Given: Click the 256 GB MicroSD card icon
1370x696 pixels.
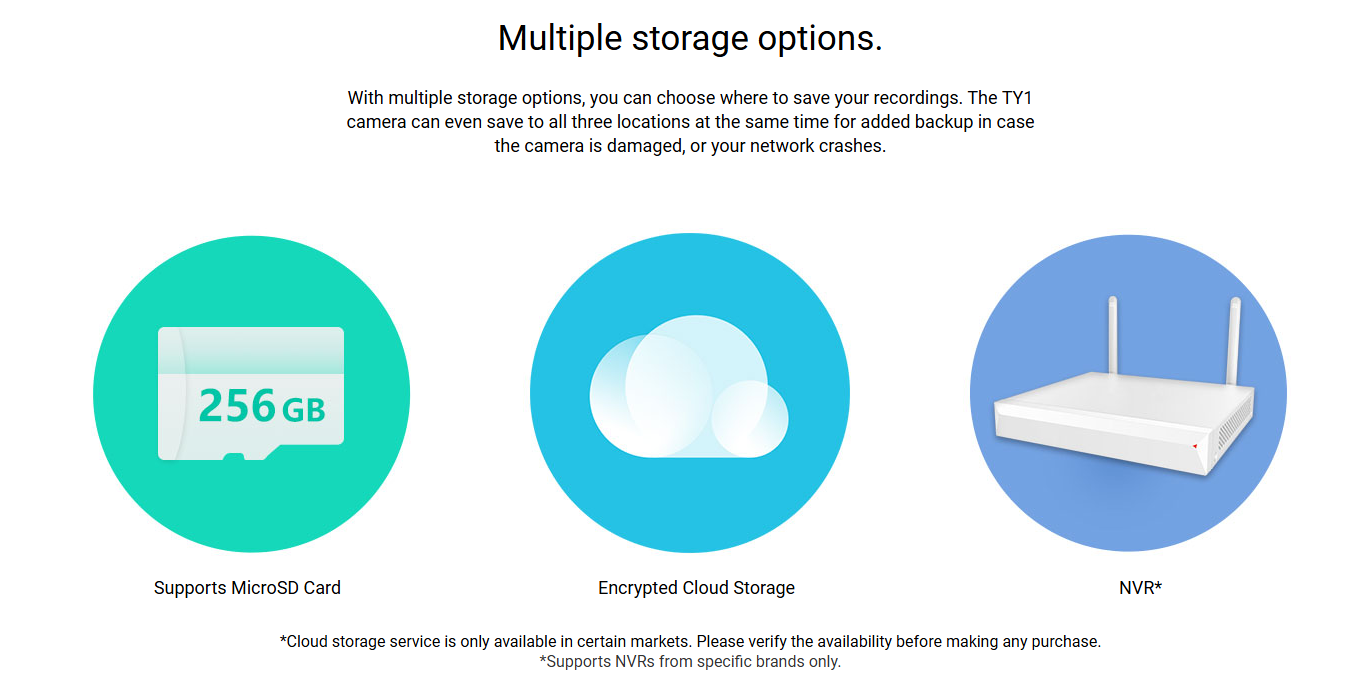Looking at the screenshot, I should (250, 392).
